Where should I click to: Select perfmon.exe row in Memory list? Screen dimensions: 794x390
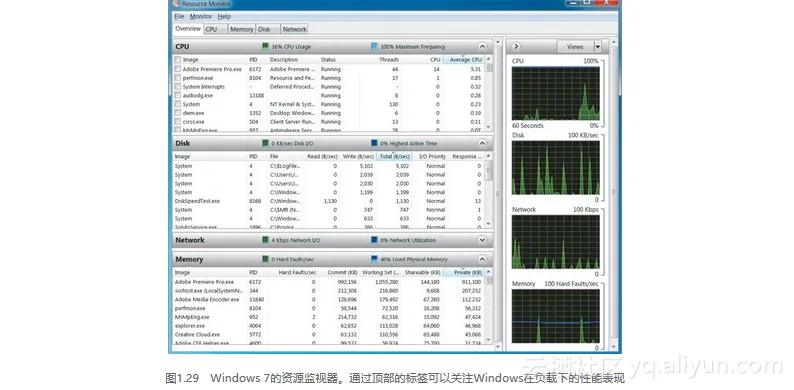(329, 308)
